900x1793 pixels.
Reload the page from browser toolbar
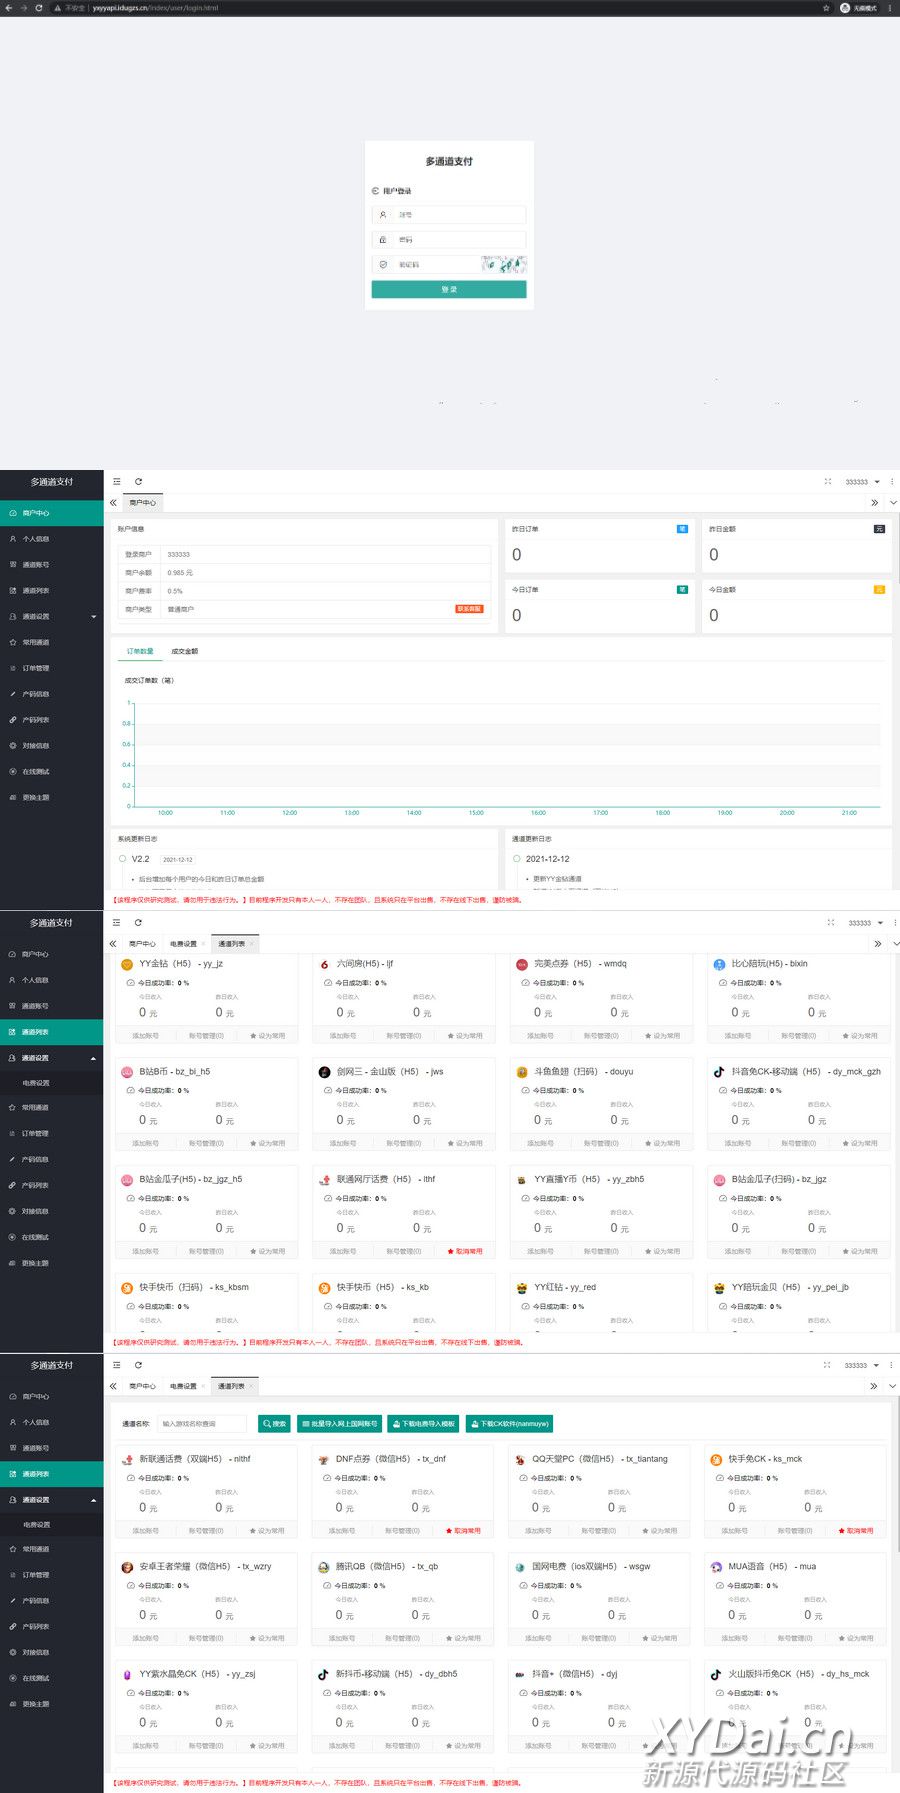[x=39, y=7]
